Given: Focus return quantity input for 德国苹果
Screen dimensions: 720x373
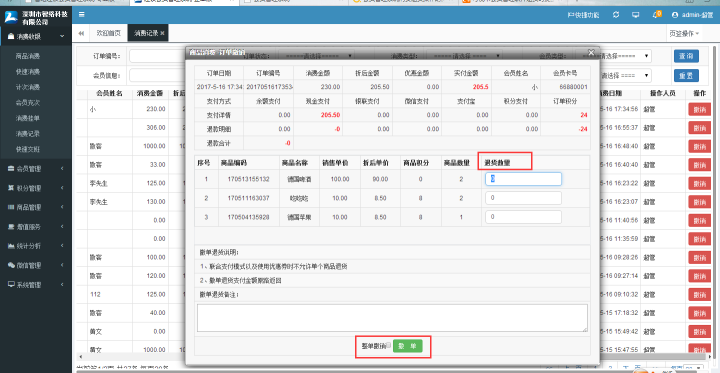Looking at the screenshot, I should 523,217.
